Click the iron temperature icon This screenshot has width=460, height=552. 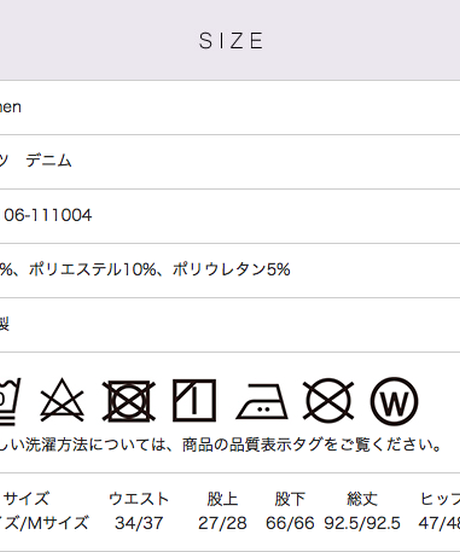coord(262,401)
